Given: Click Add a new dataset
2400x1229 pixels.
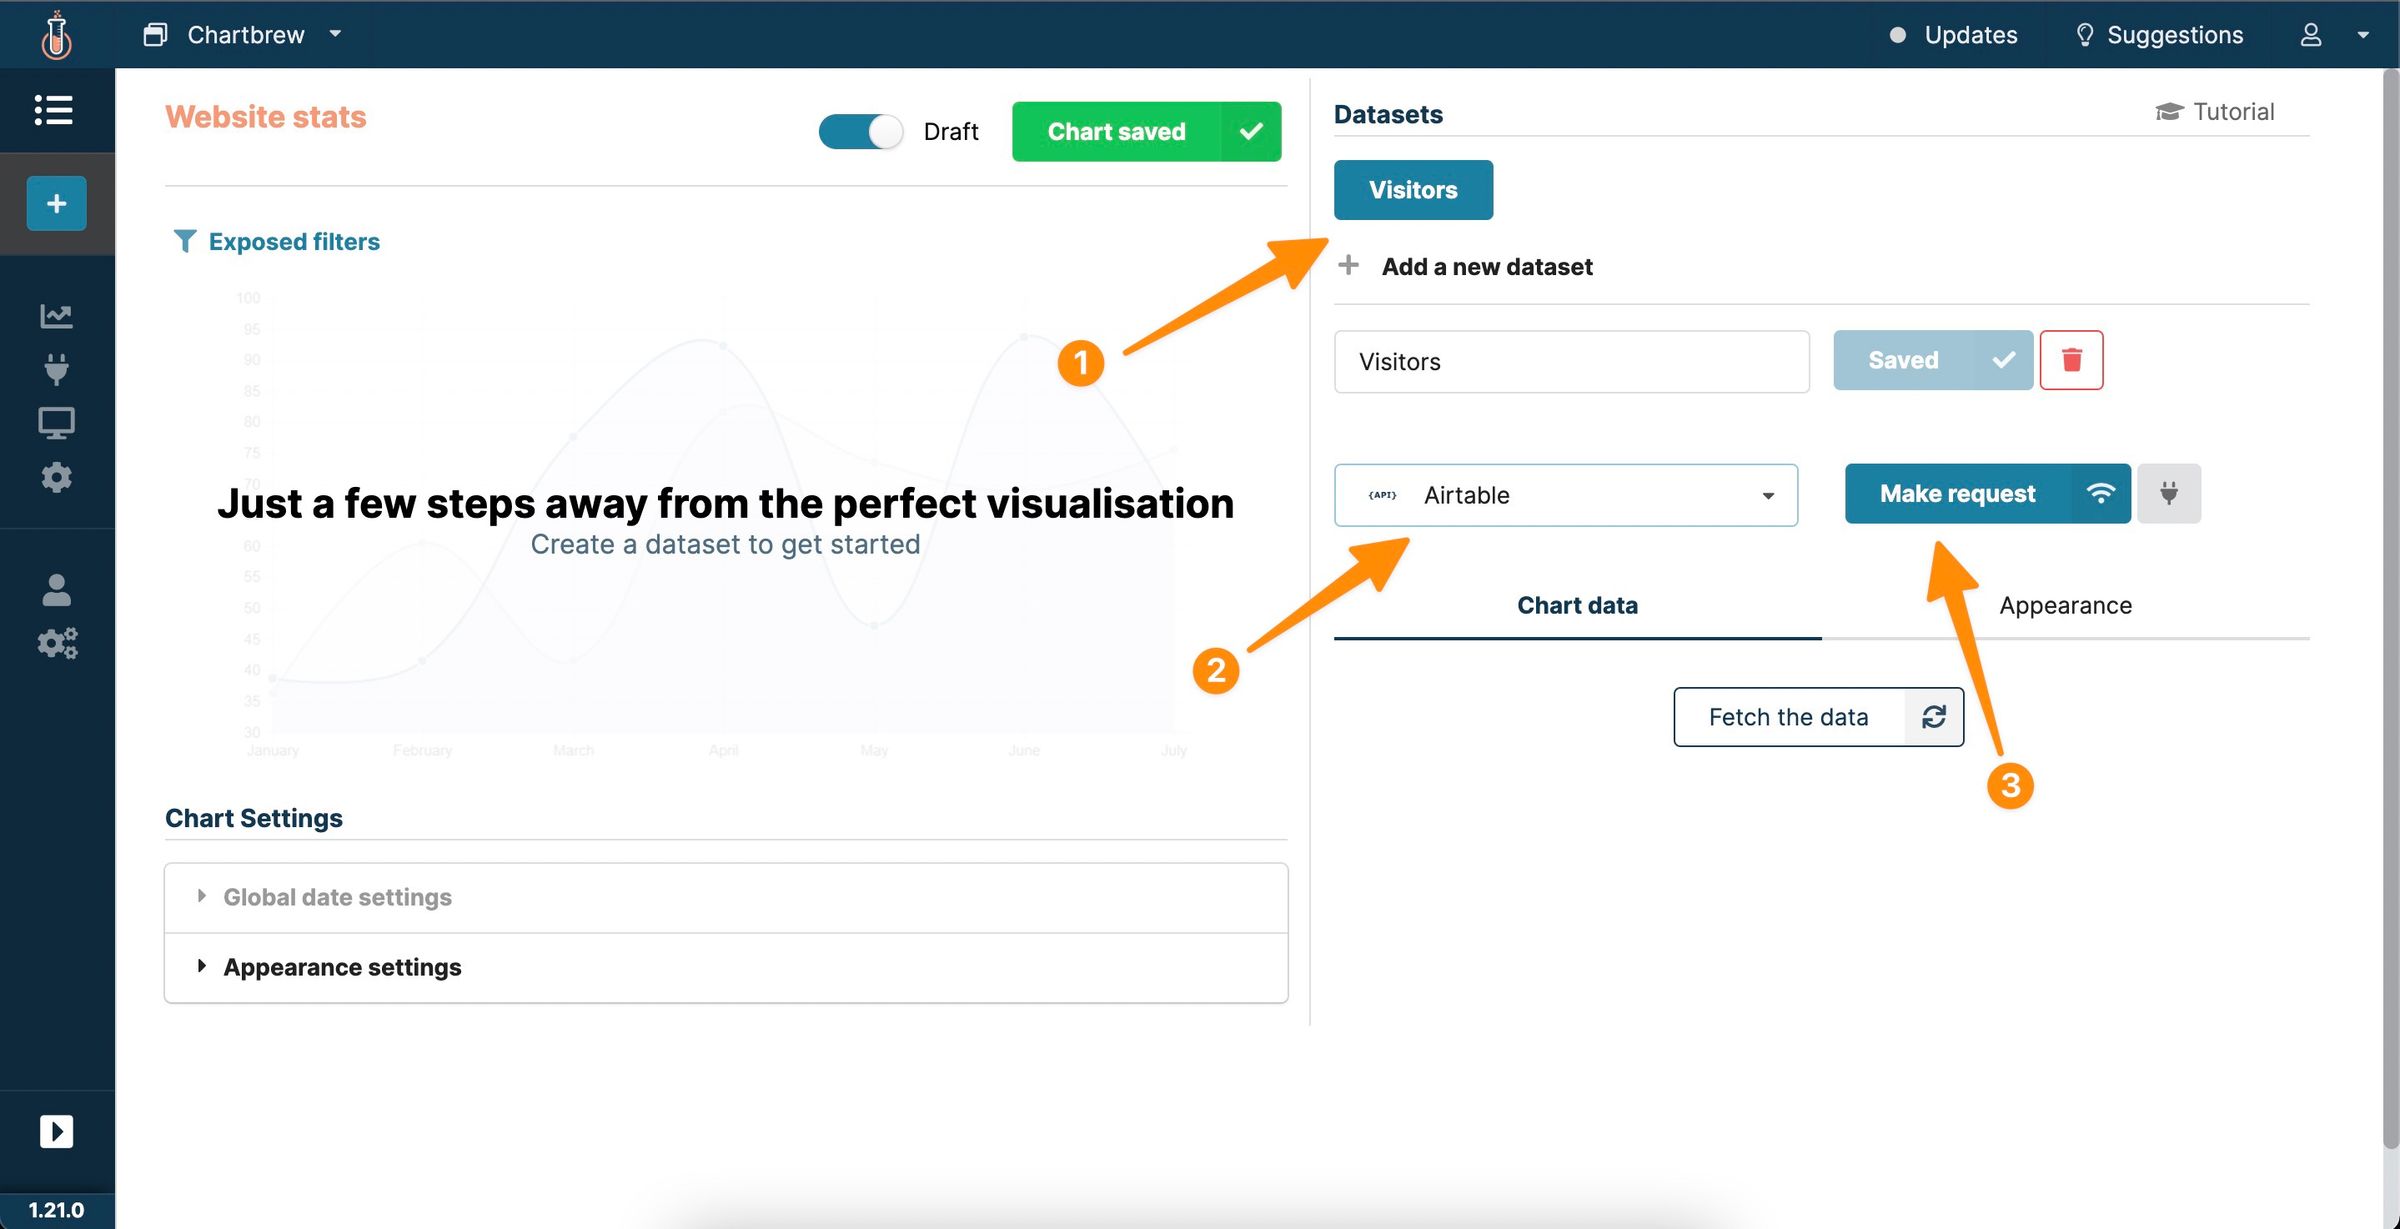Looking at the screenshot, I should pyautogui.click(x=1486, y=266).
